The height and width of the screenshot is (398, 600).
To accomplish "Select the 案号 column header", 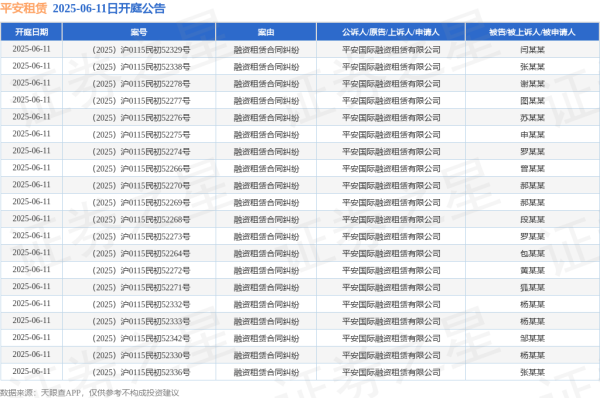I will (139, 32).
